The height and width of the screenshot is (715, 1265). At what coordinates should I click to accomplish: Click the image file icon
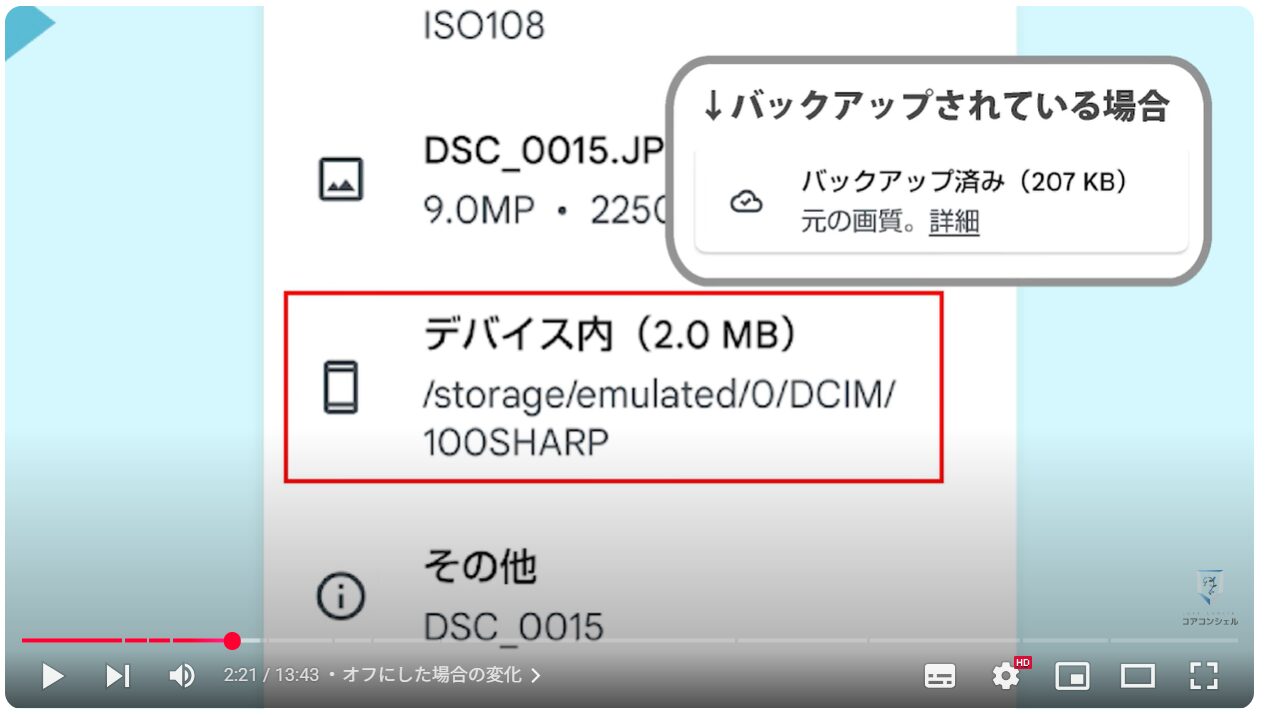tap(340, 180)
